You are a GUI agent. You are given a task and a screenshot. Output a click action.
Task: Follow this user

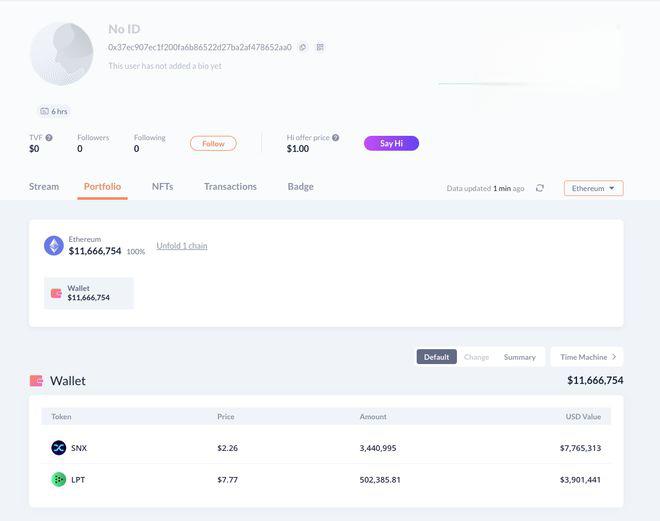point(213,144)
